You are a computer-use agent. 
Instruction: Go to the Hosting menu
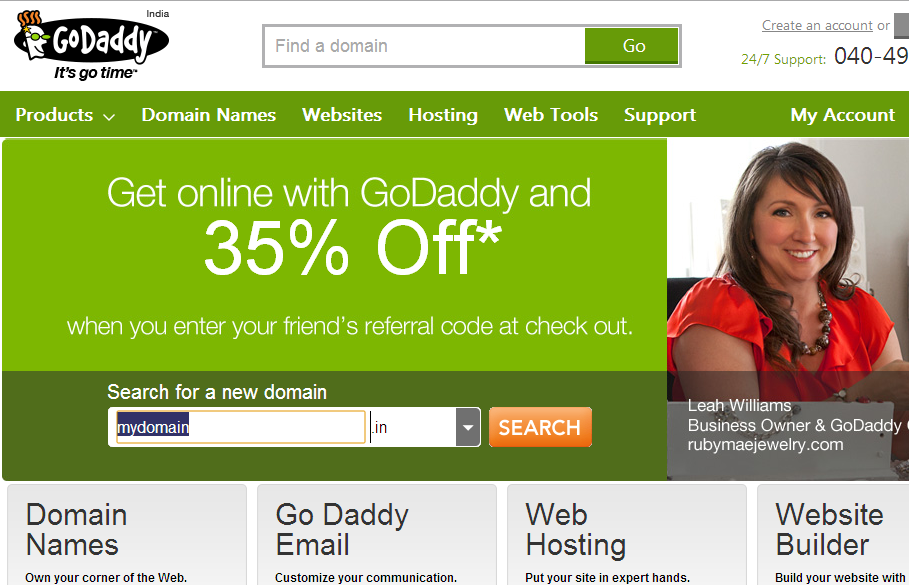click(443, 115)
